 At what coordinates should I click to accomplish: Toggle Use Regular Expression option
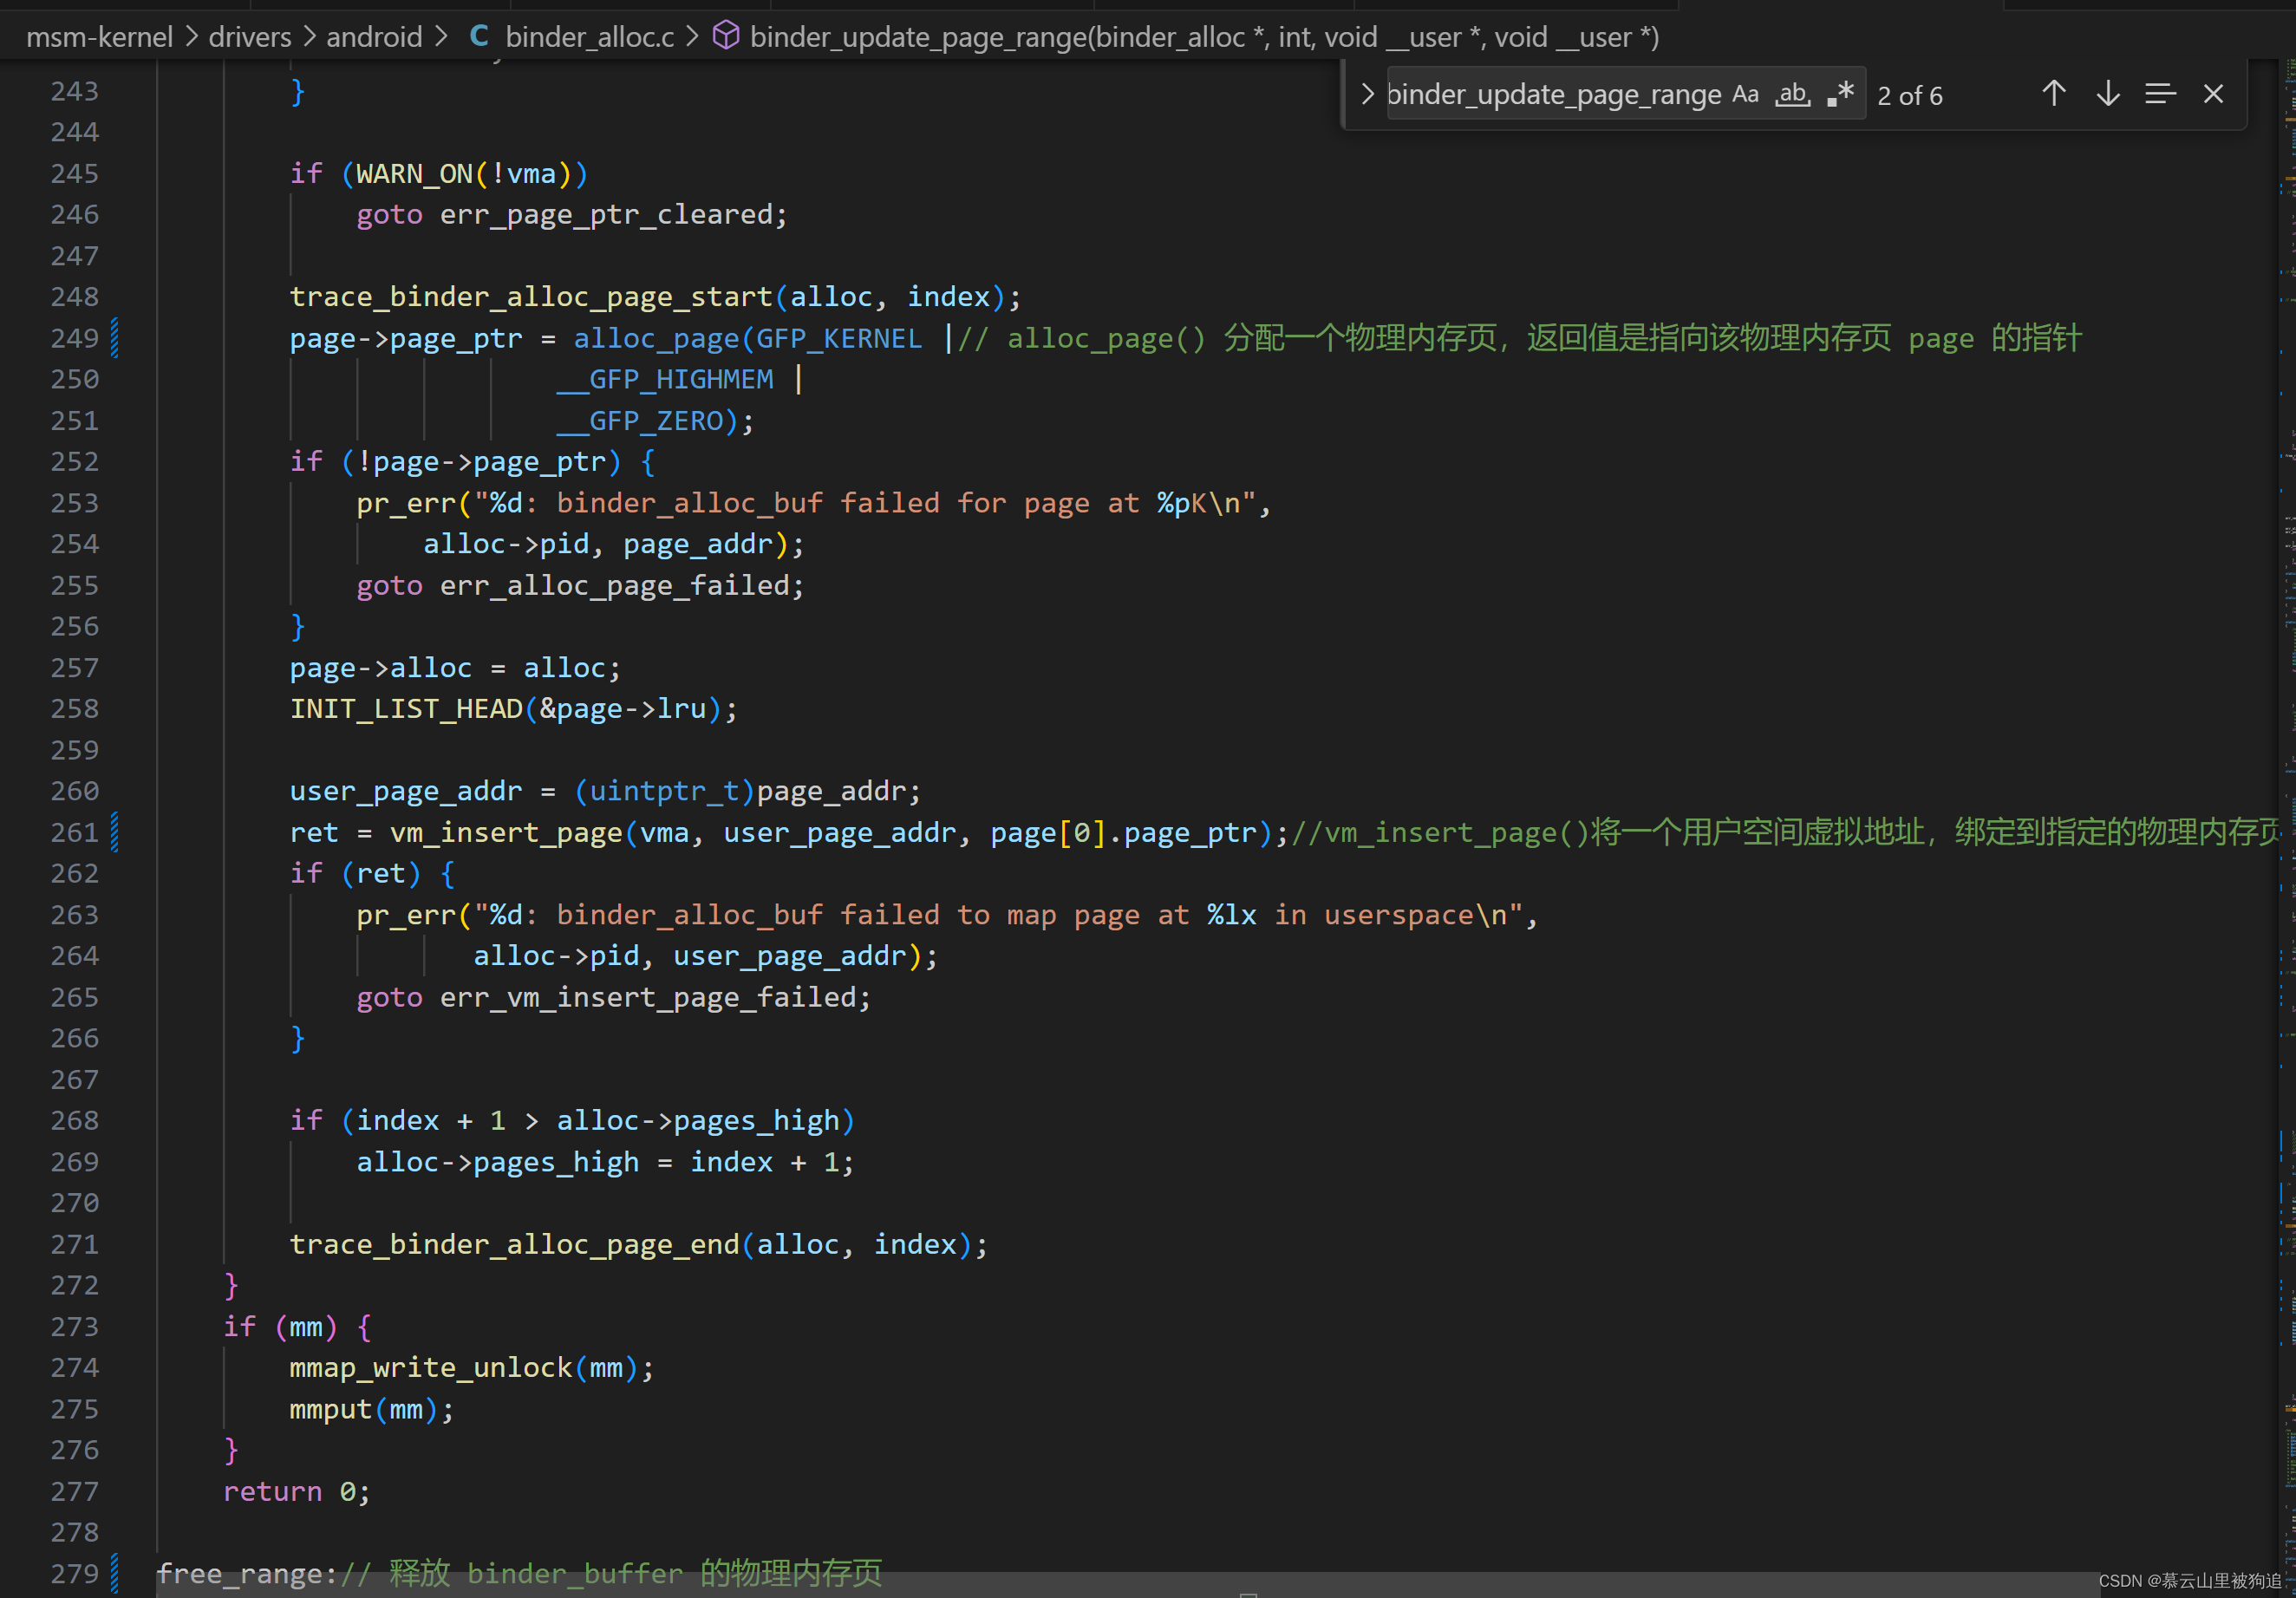1840,94
